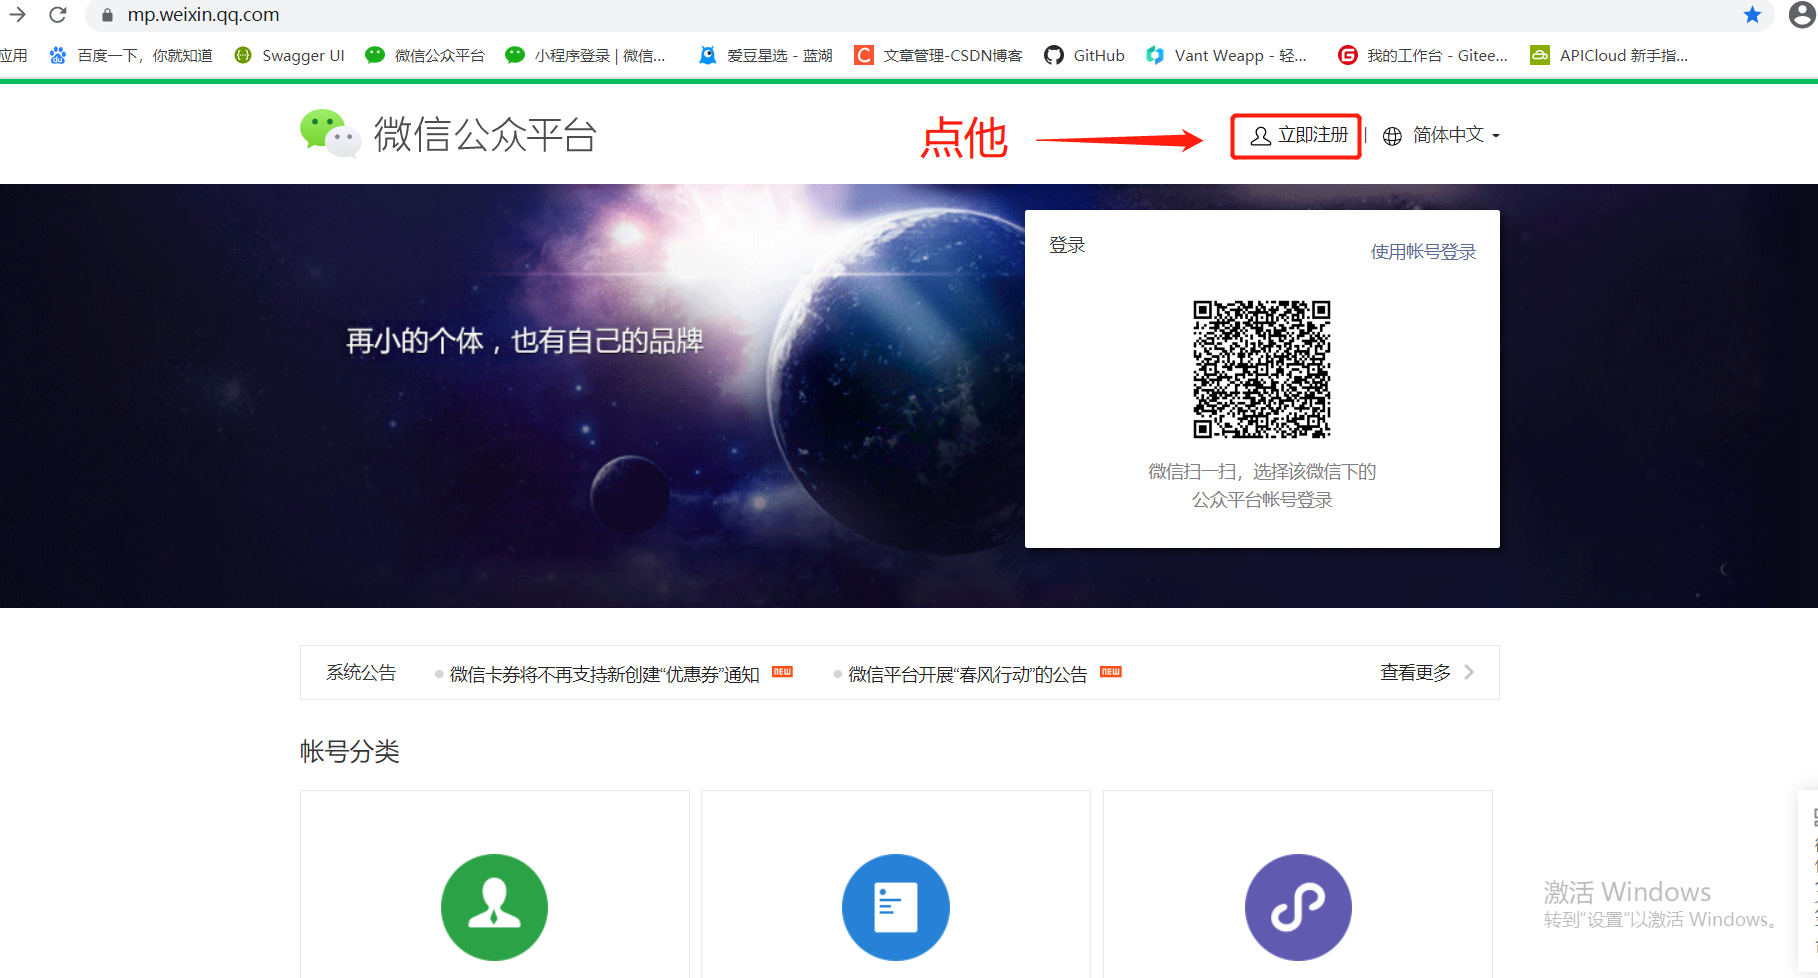1818x978 pixels.
Task: Expand the 简体中文 language dropdown
Action: [x=1456, y=135]
